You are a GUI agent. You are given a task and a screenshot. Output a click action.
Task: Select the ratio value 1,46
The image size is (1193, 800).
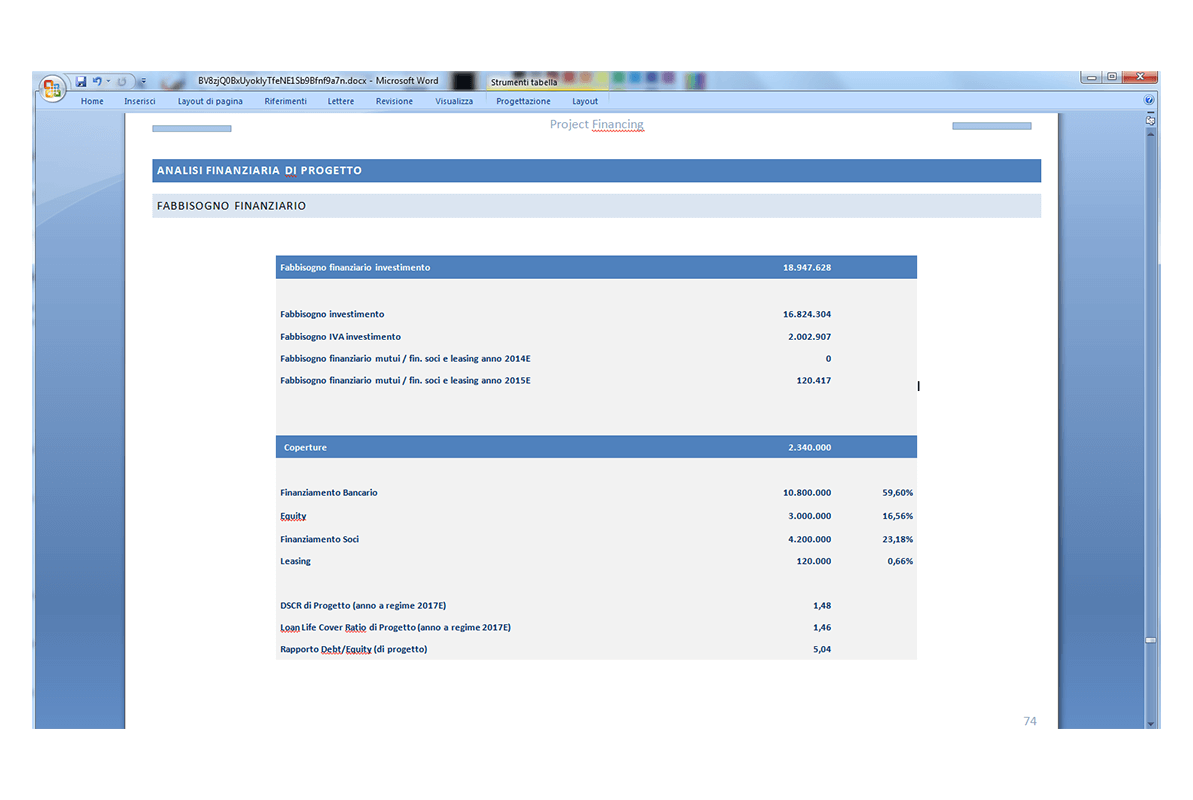822,628
